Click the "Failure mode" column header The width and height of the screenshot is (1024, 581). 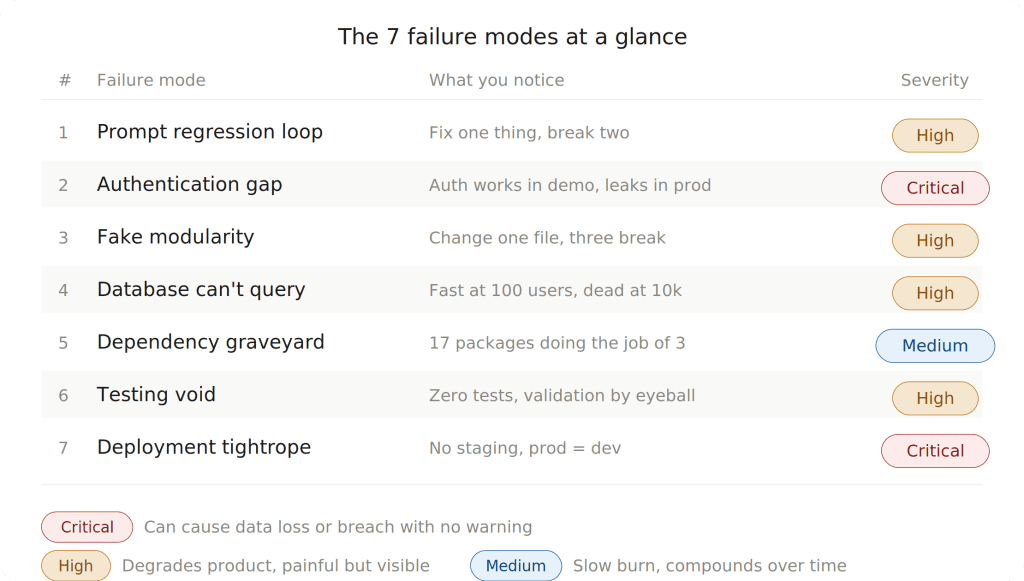click(x=151, y=80)
